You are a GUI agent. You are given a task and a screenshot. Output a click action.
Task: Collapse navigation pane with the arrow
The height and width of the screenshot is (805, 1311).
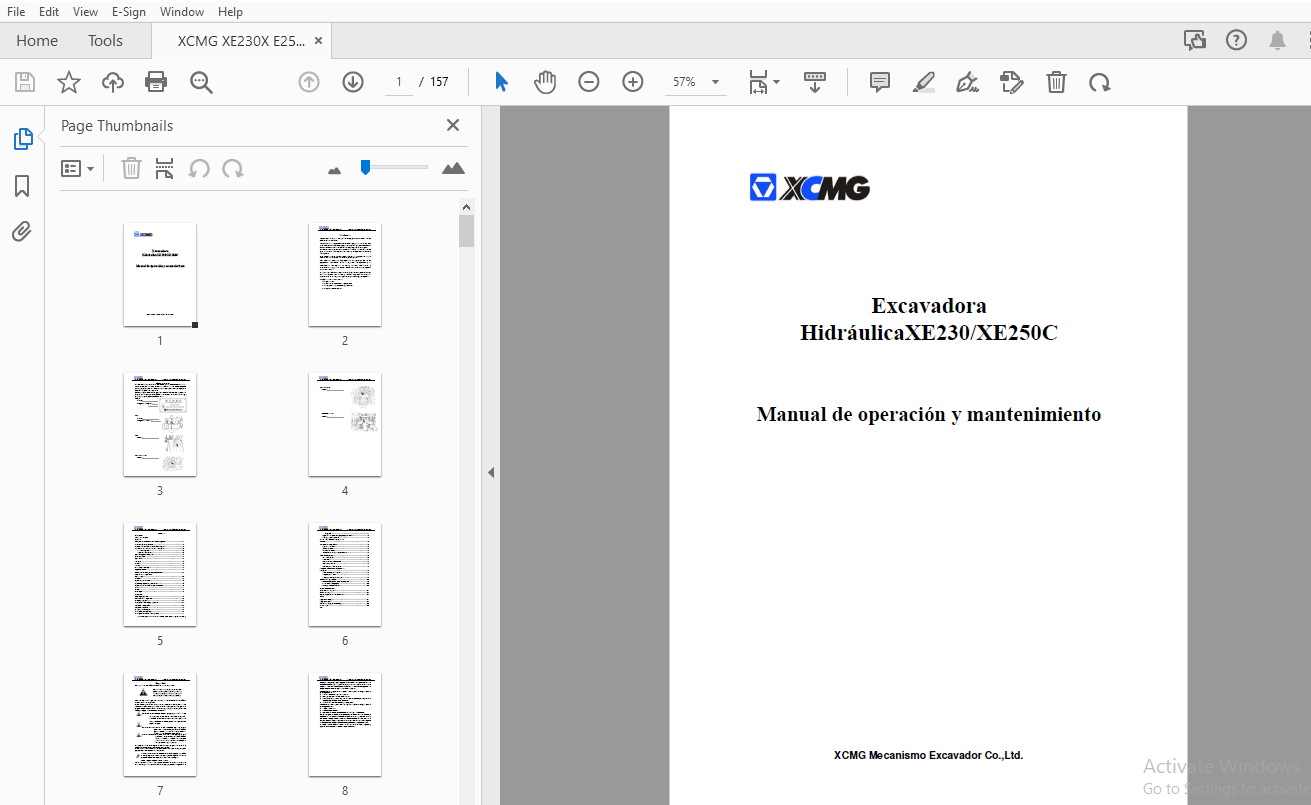pyautogui.click(x=491, y=472)
